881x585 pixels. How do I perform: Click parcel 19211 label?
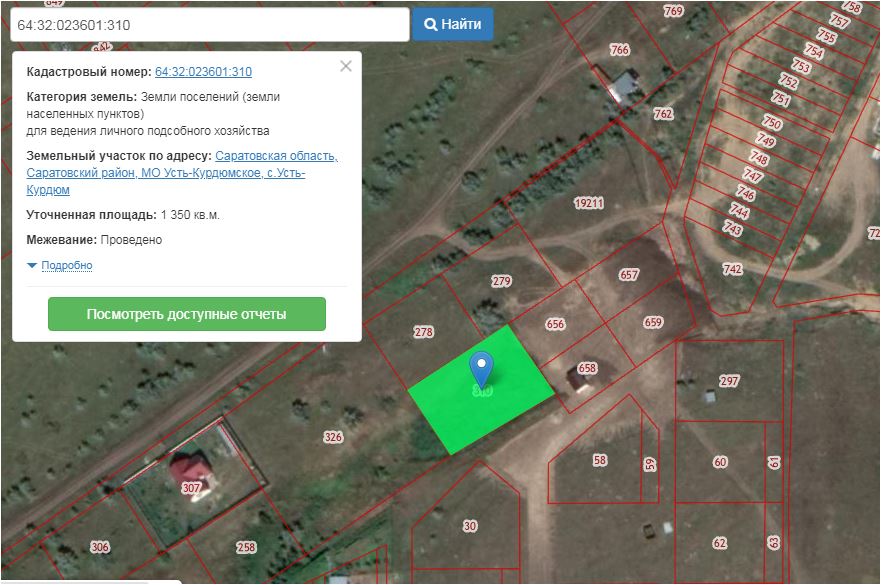pos(589,203)
